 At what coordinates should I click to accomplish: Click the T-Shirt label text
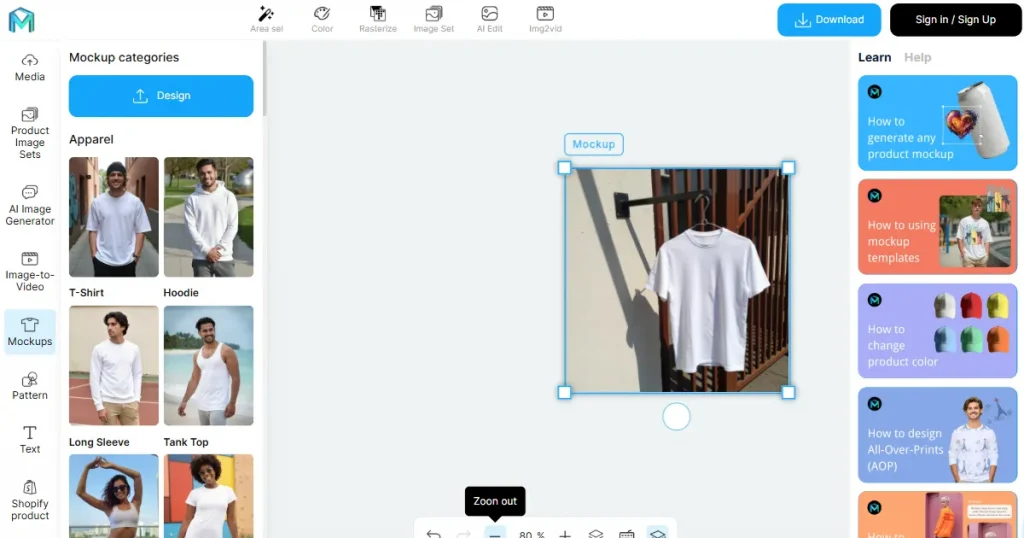[86, 293]
